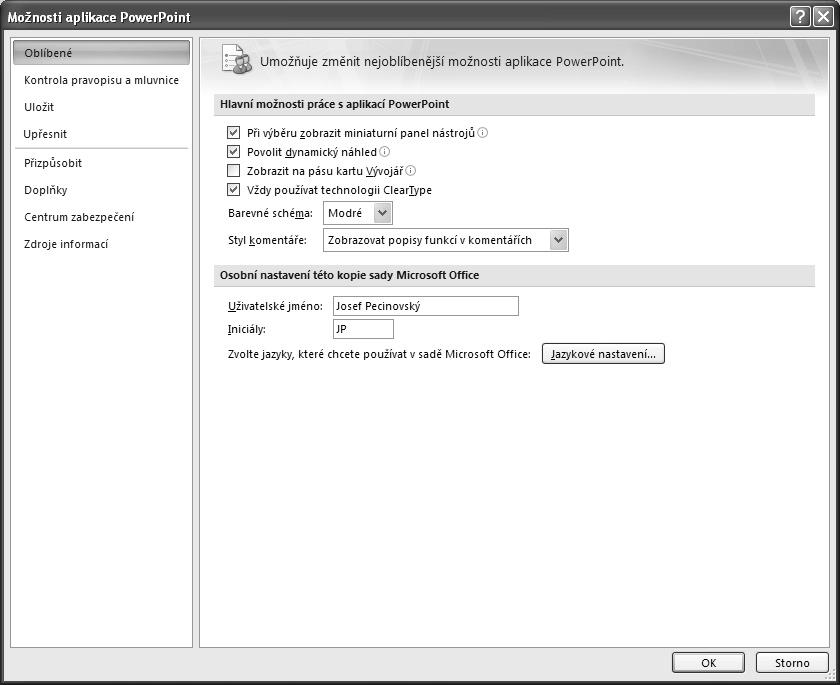
Task: Toggle Vždy používat technologii ClearType
Action: coord(234,190)
